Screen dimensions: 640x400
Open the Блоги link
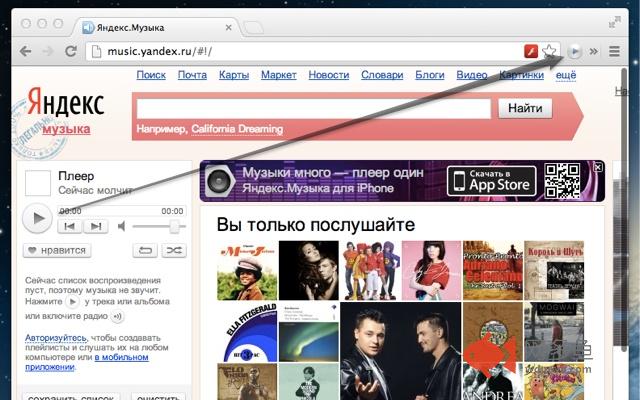pyautogui.click(x=430, y=75)
